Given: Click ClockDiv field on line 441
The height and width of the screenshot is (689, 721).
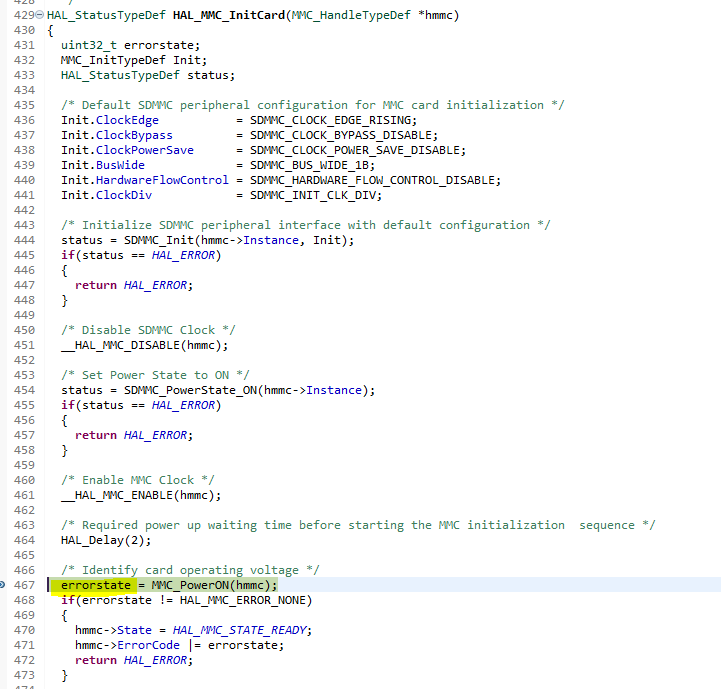Looking at the screenshot, I should (124, 195).
